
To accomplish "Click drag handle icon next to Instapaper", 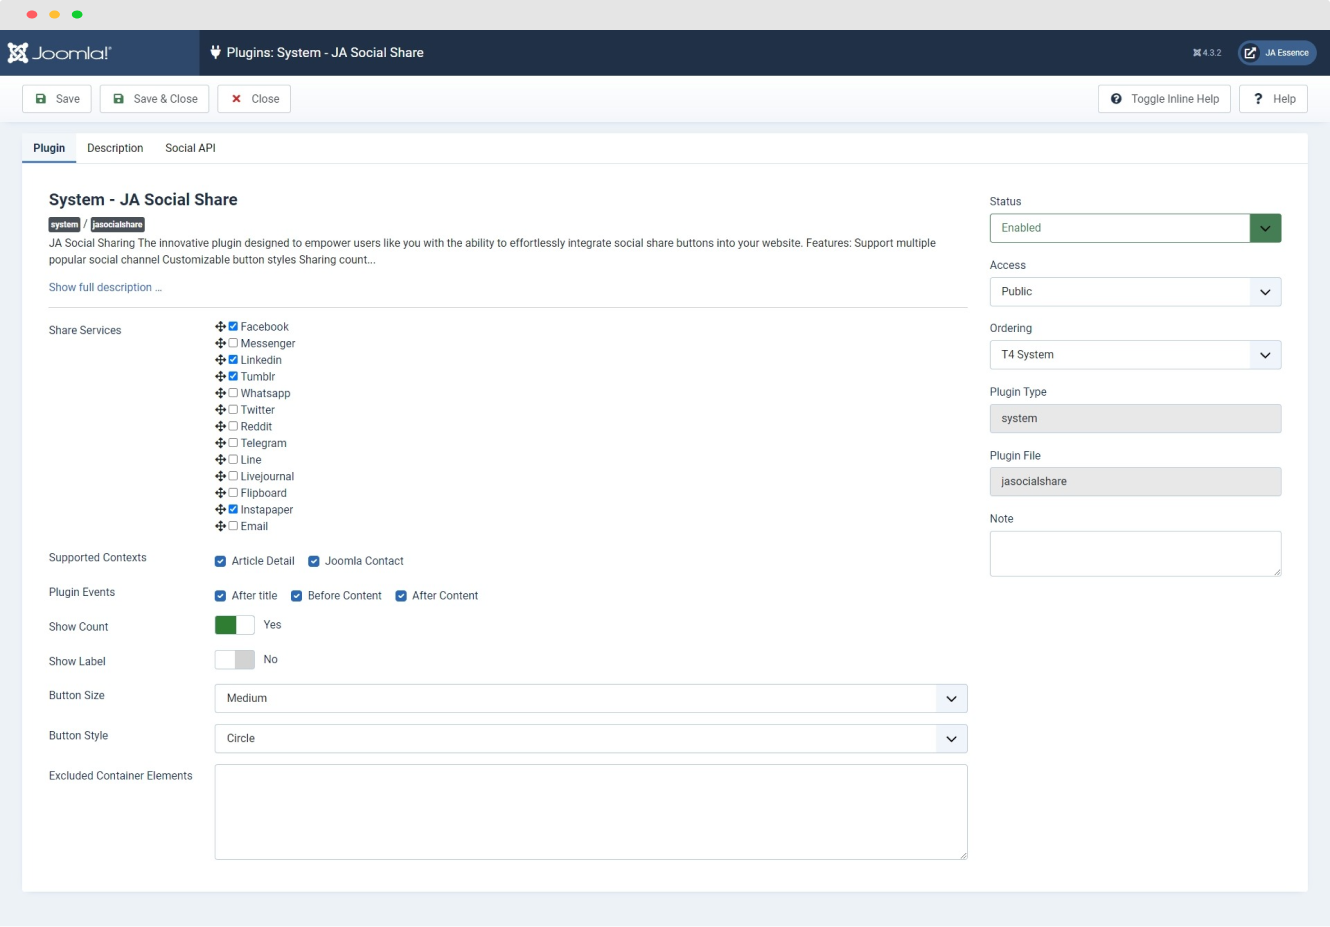I will (x=220, y=510).
